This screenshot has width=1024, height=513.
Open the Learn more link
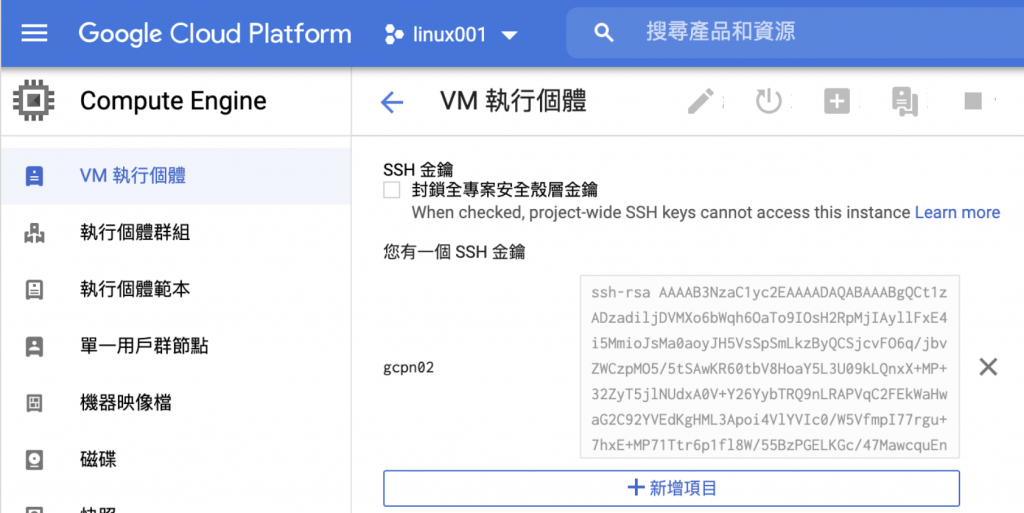point(957,212)
